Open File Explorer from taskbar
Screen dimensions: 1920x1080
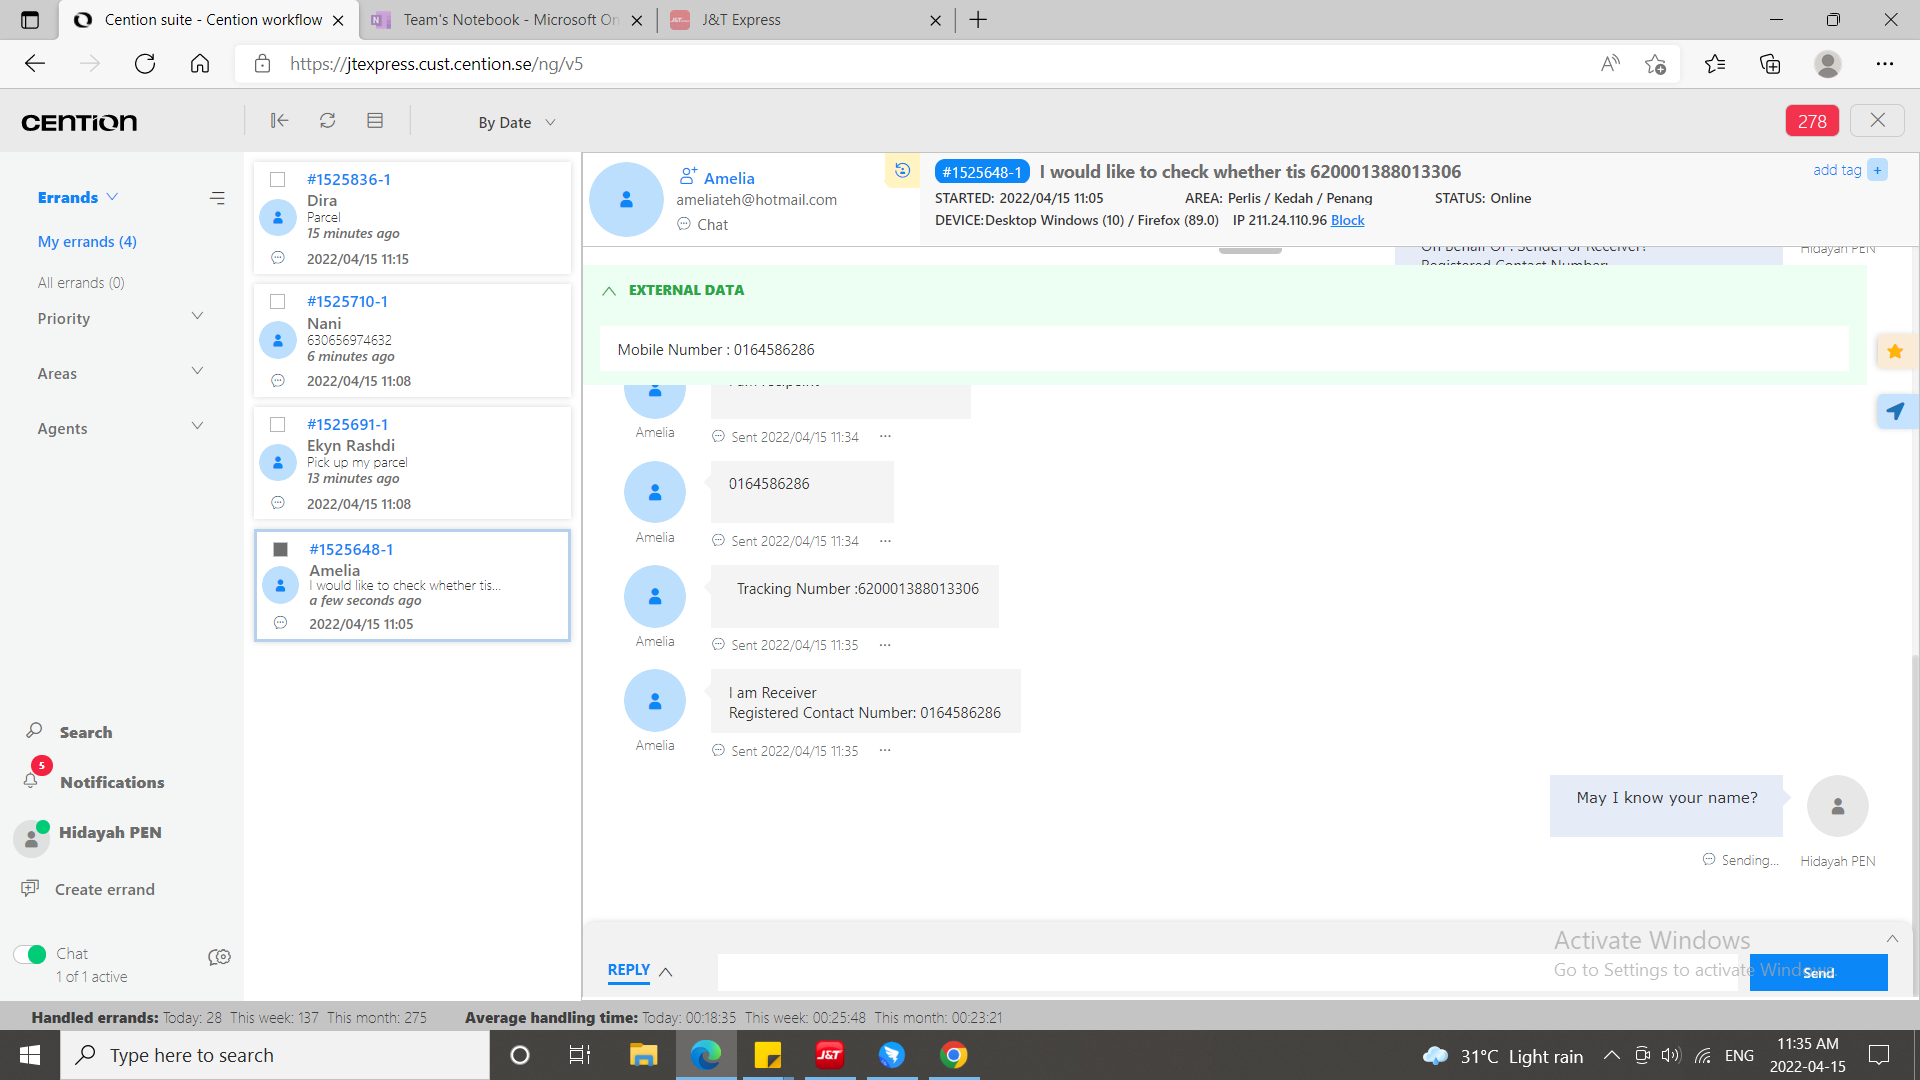(643, 1055)
